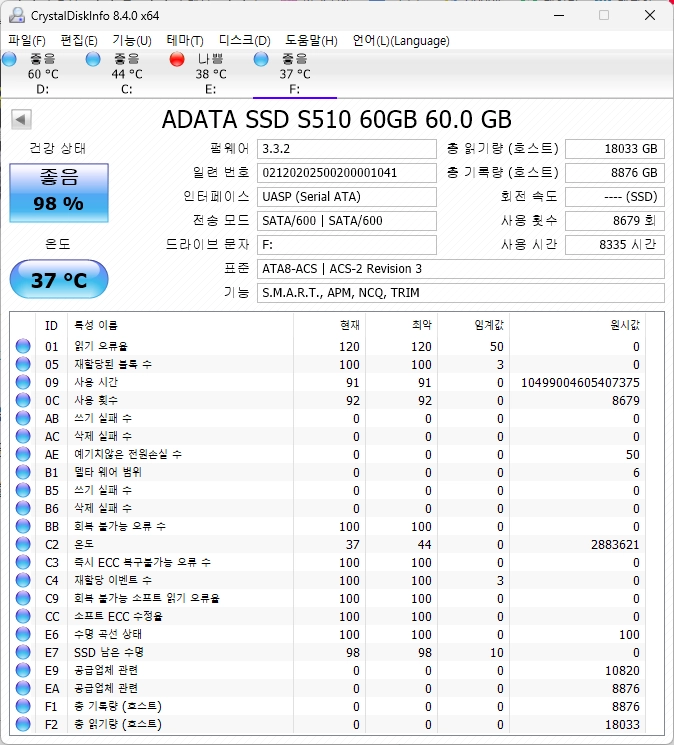Click the transfer mode SATA/600 field
The width and height of the screenshot is (674, 745).
(x=347, y=221)
